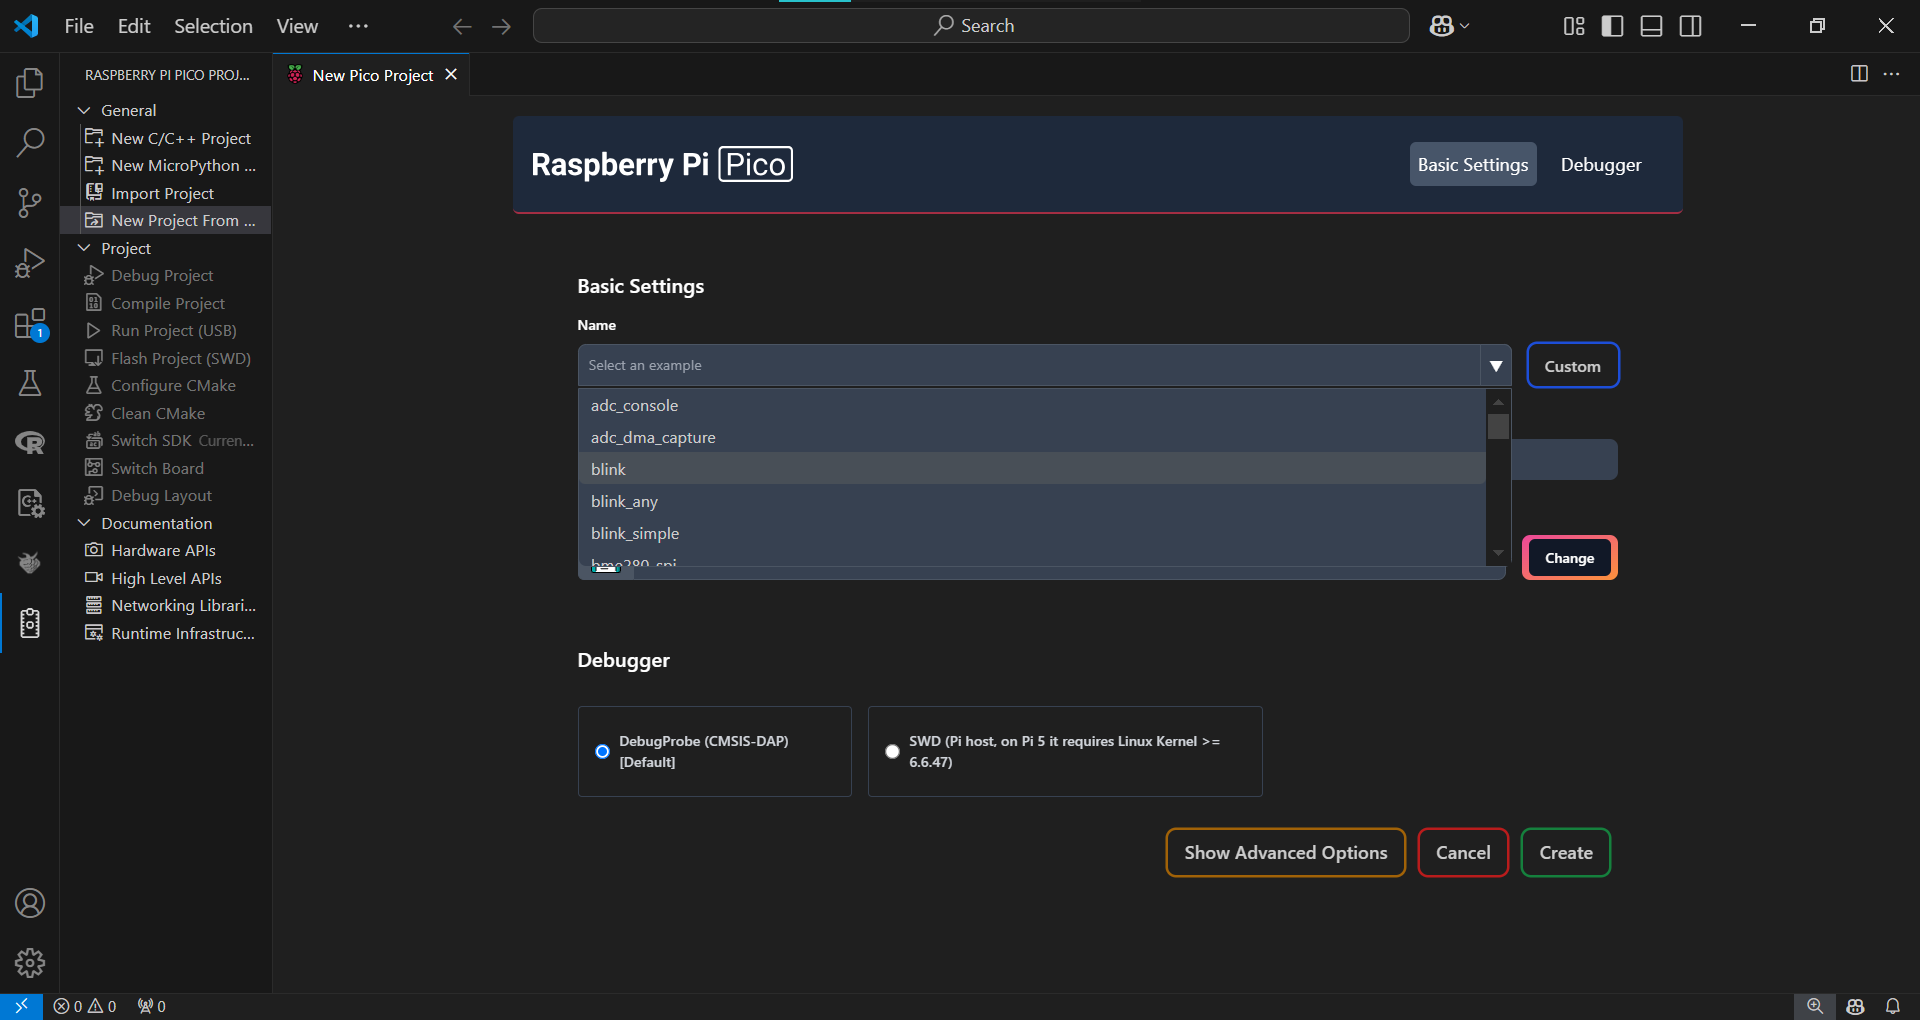Click the remote window status icon
Viewport: 1920px width, 1020px height.
(21, 1006)
